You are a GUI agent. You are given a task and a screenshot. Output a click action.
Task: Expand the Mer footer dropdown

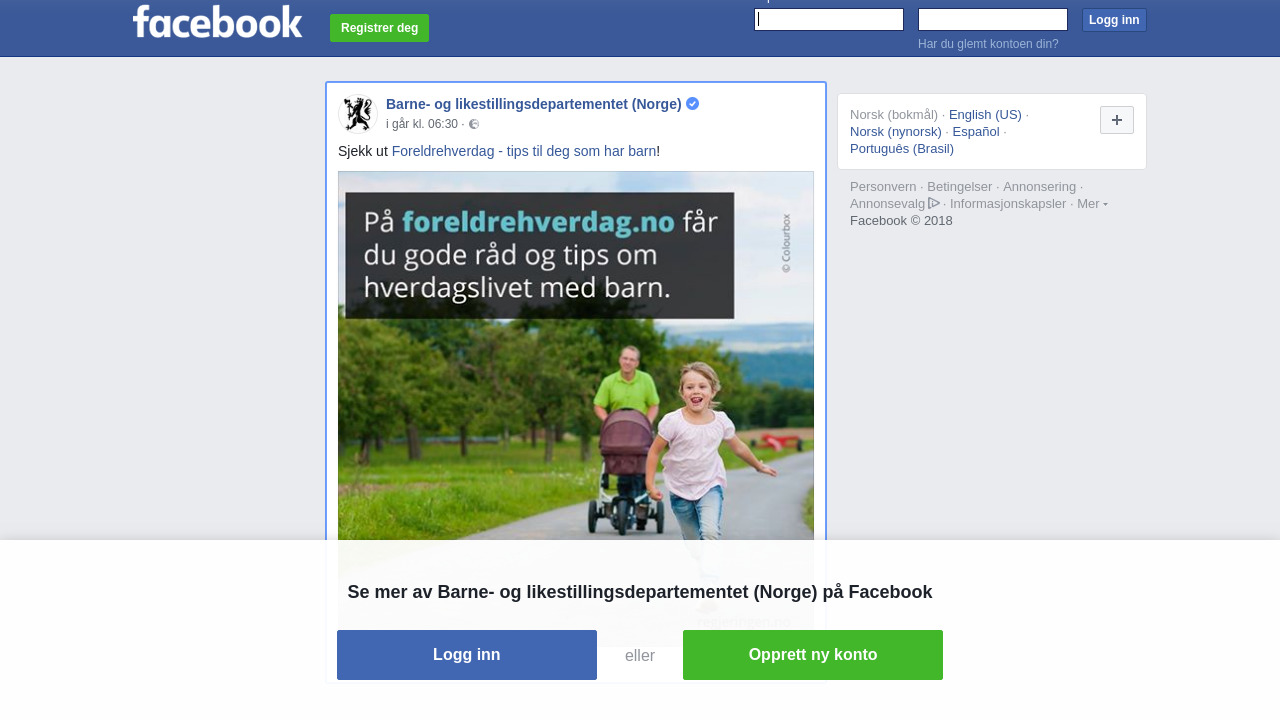pyautogui.click(x=1092, y=204)
